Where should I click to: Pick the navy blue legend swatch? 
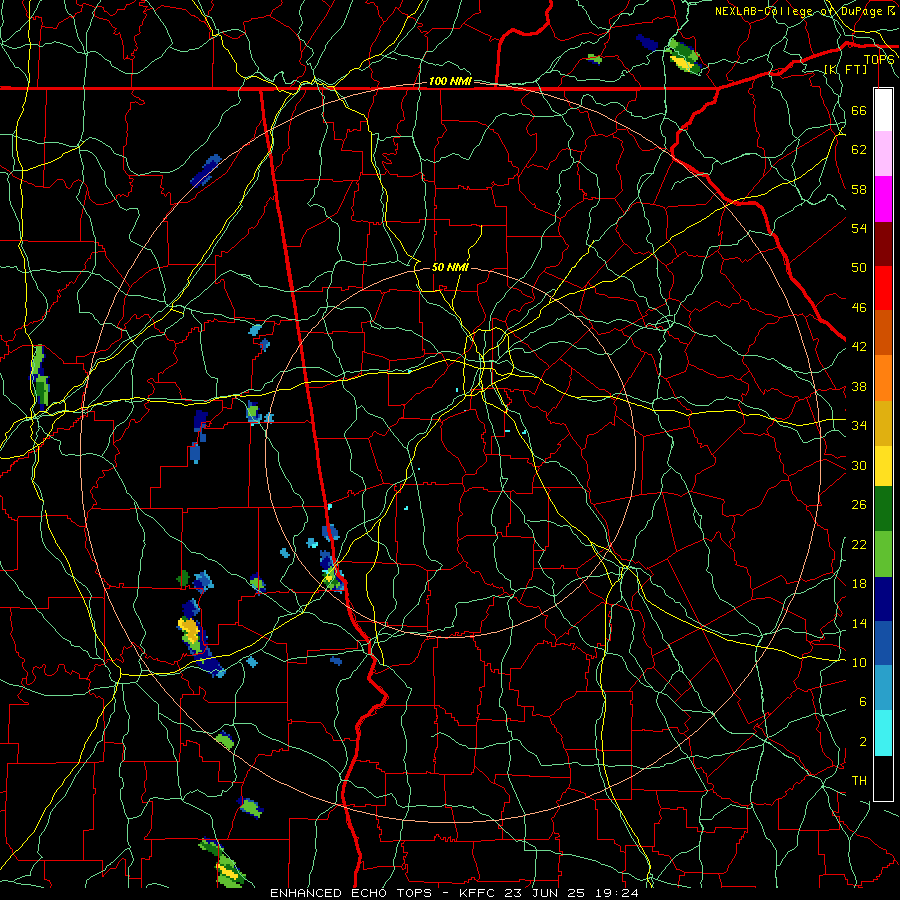tap(883, 599)
